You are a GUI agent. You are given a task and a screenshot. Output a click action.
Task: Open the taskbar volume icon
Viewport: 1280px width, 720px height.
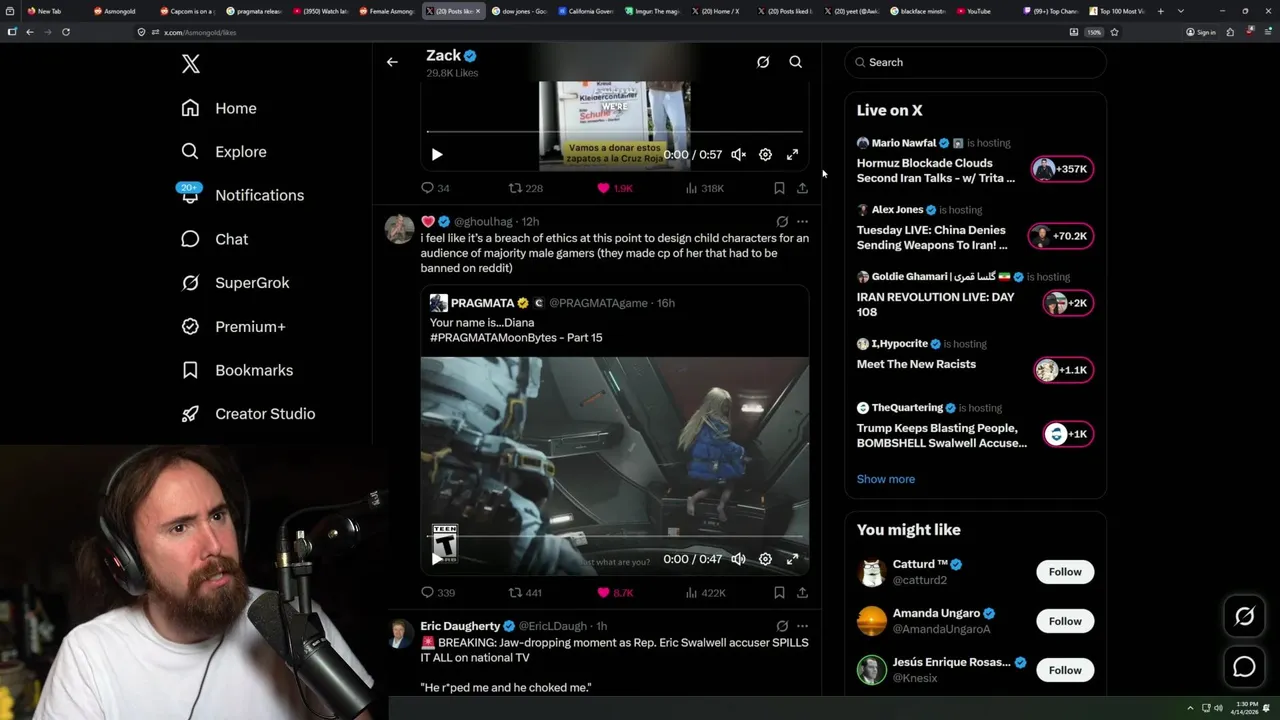1218,708
